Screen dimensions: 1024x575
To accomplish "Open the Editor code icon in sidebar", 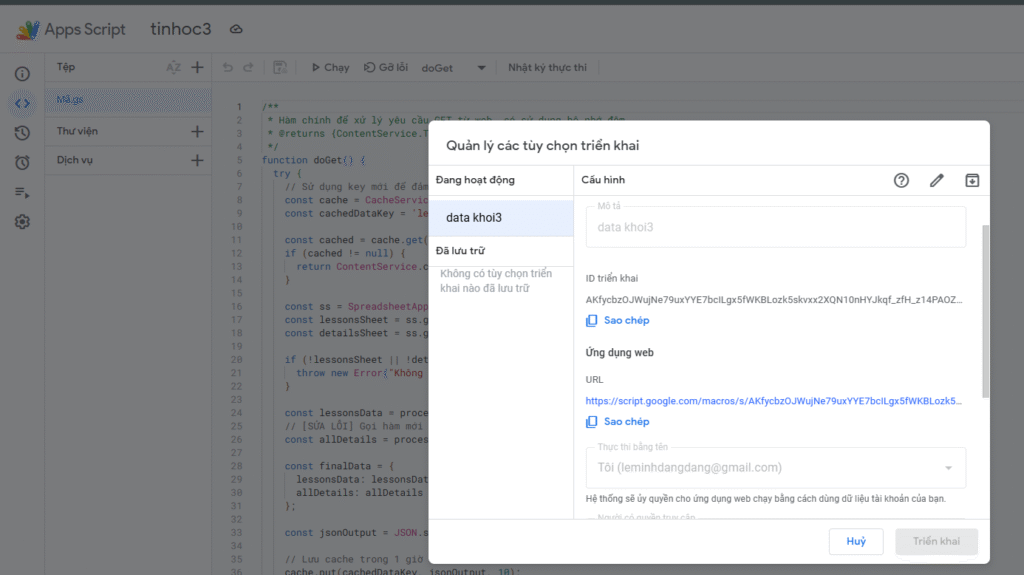I will pos(22,103).
